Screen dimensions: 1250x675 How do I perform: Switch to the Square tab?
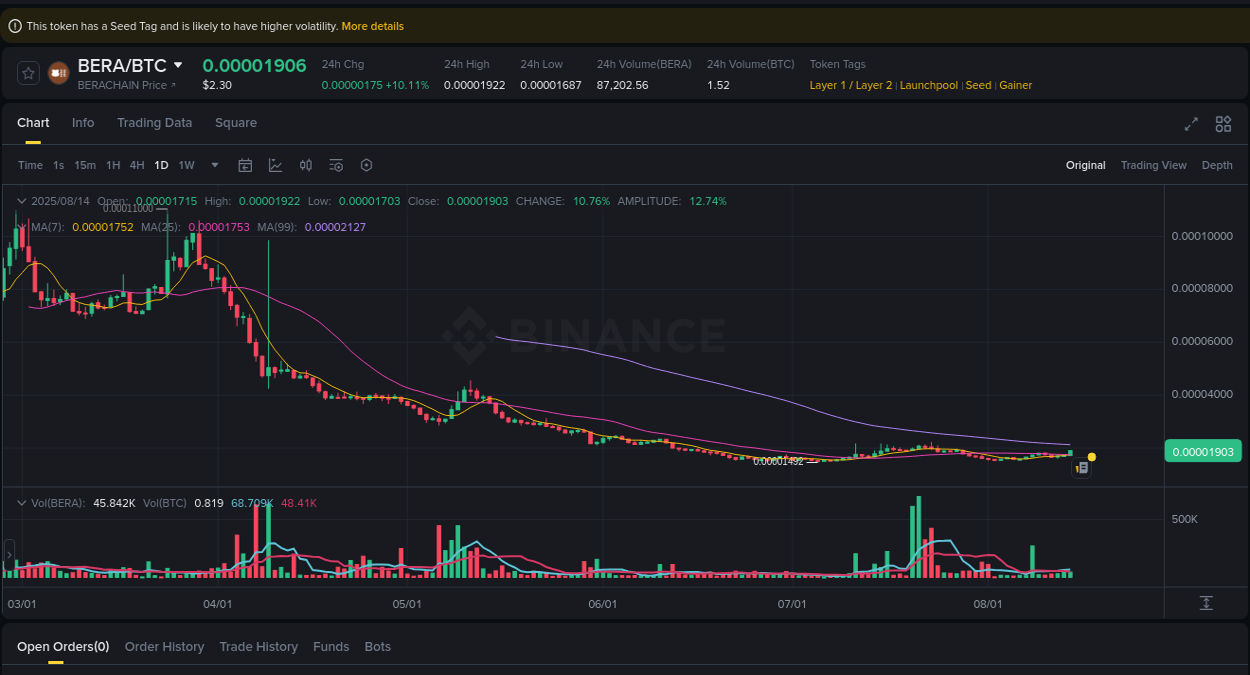coord(236,123)
